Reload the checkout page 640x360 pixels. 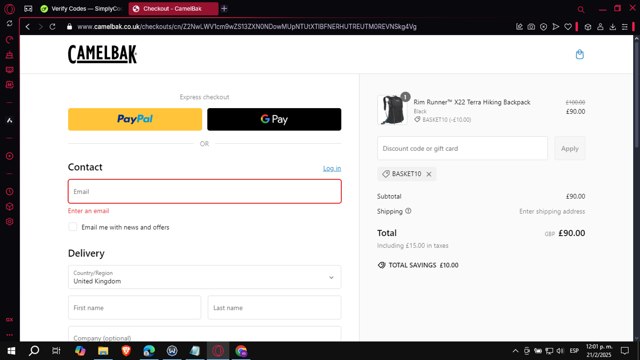pos(52,27)
